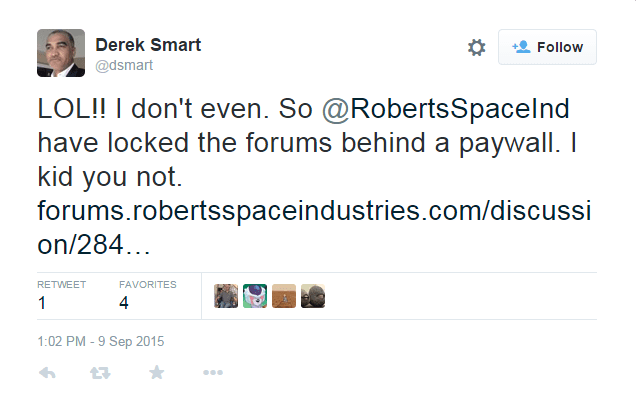The height and width of the screenshot is (408, 636).
Task: View the 4 favorites list
Action: 123,303
